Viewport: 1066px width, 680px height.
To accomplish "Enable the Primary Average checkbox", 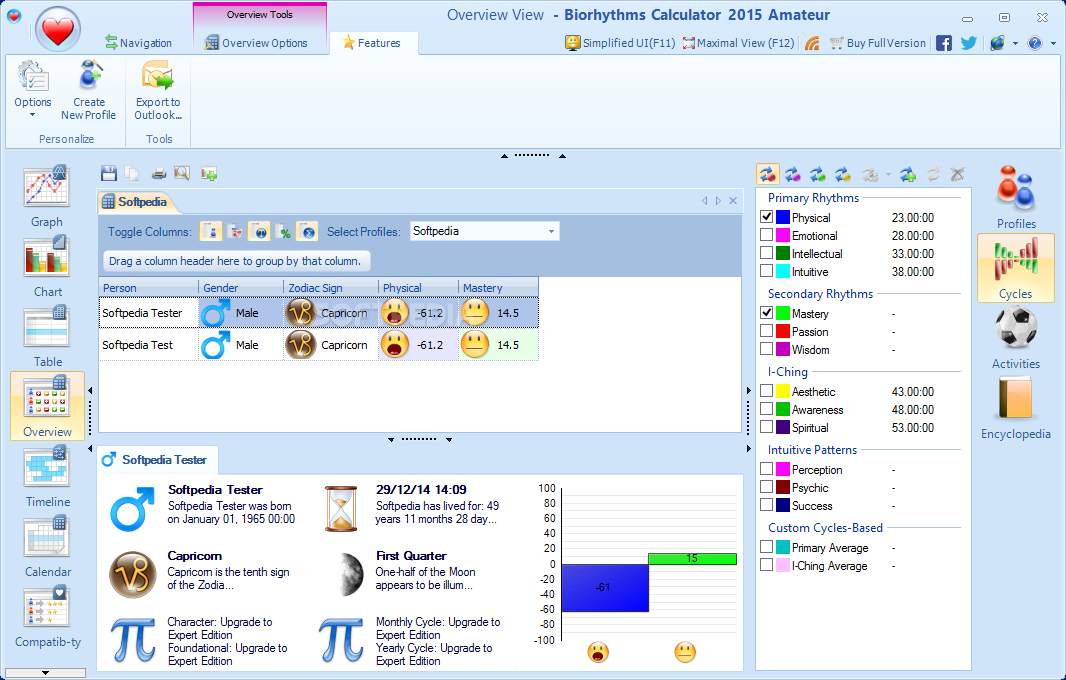I will point(766,547).
